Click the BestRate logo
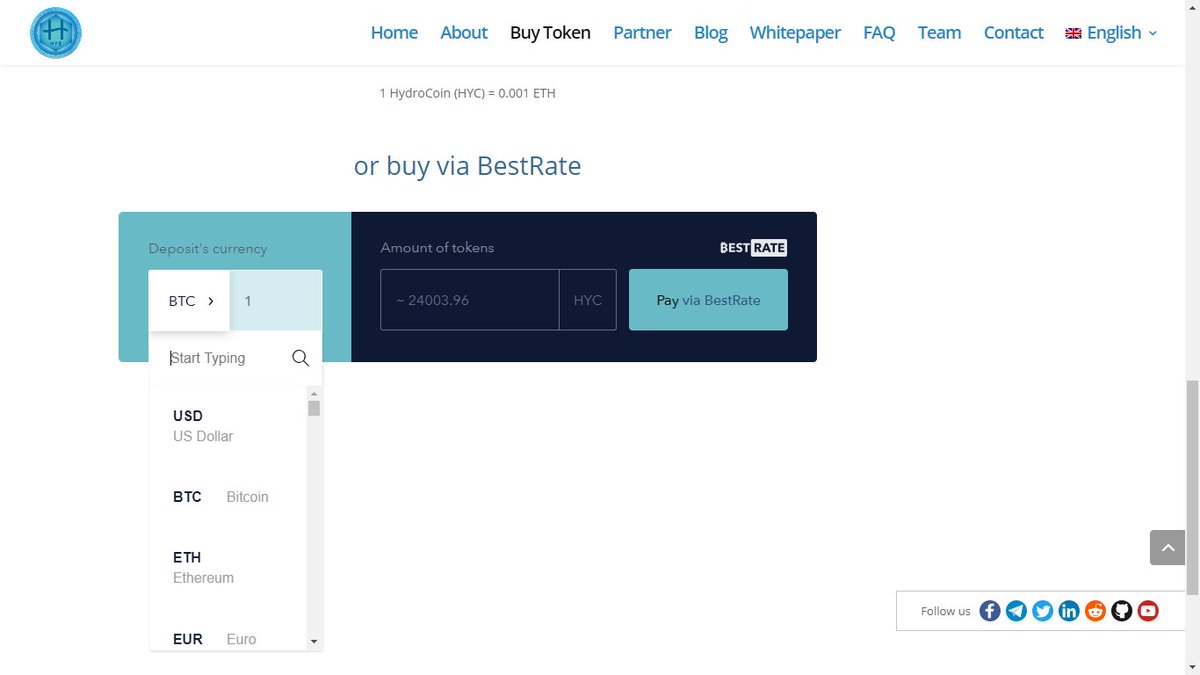The width and height of the screenshot is (1200, 675). click(753, 247)
